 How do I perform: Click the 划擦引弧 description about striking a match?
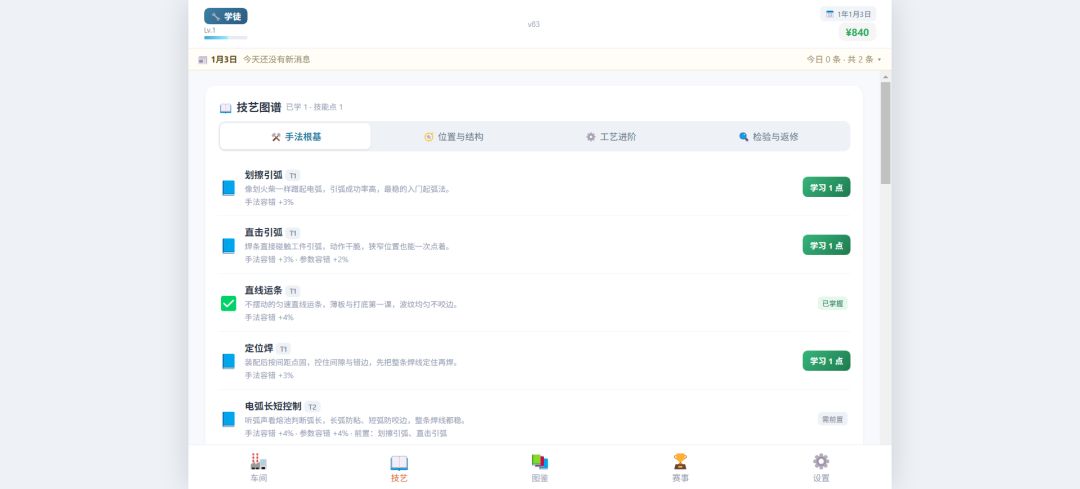[347, 189]
